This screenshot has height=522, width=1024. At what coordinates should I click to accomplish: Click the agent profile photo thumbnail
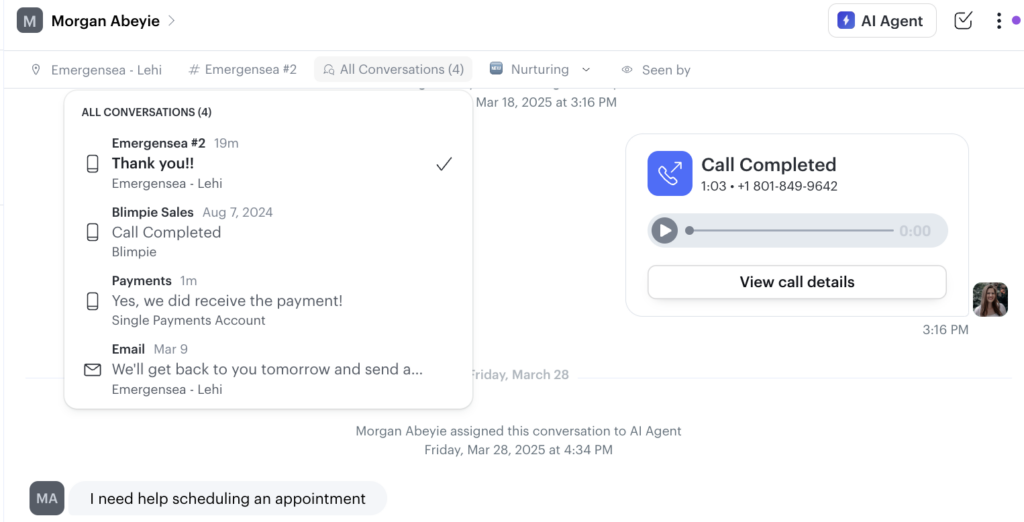coord(990,299)
